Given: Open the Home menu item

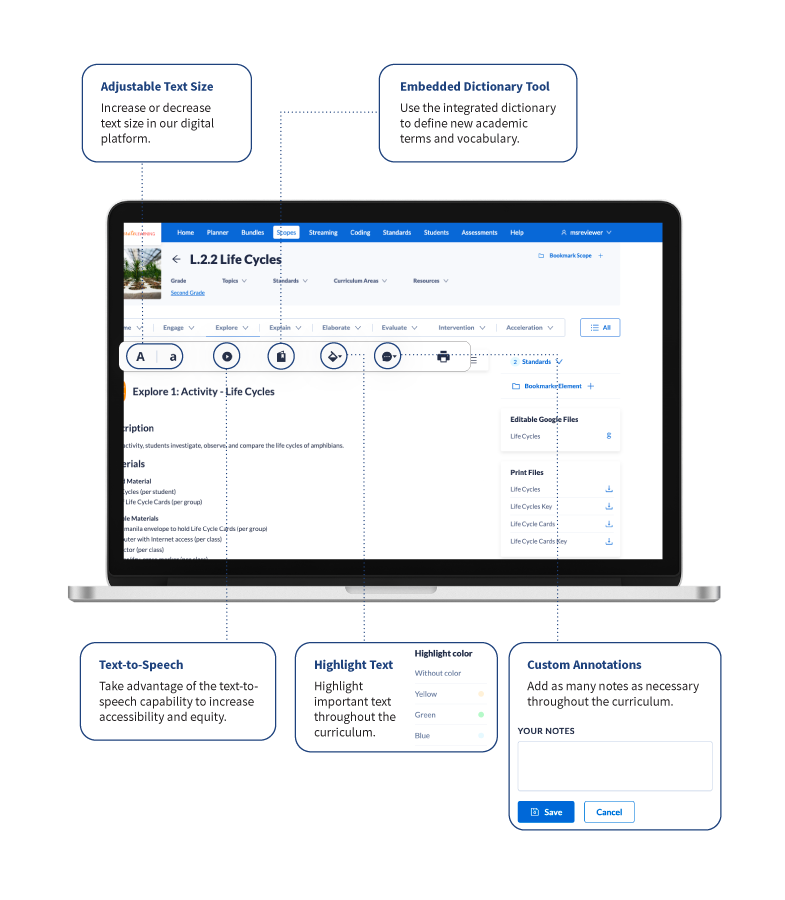Looking at the screenshot, I should pyautogui.click(x=185, y=232).
